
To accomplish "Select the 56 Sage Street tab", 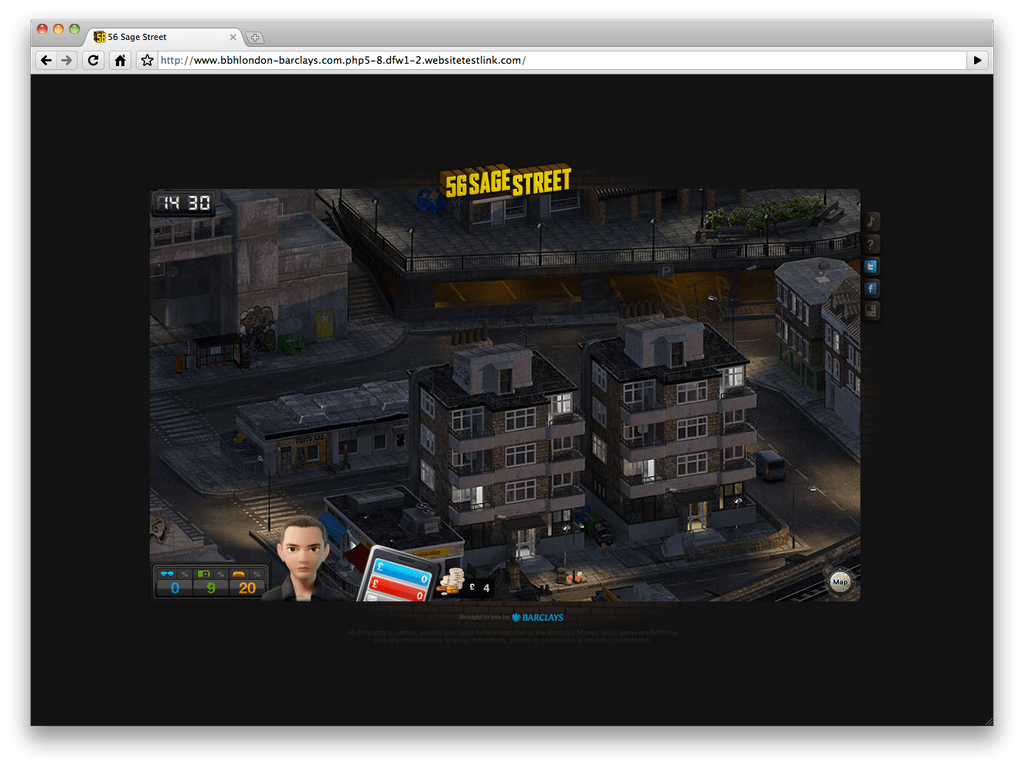I will click(x=163, y=37).
